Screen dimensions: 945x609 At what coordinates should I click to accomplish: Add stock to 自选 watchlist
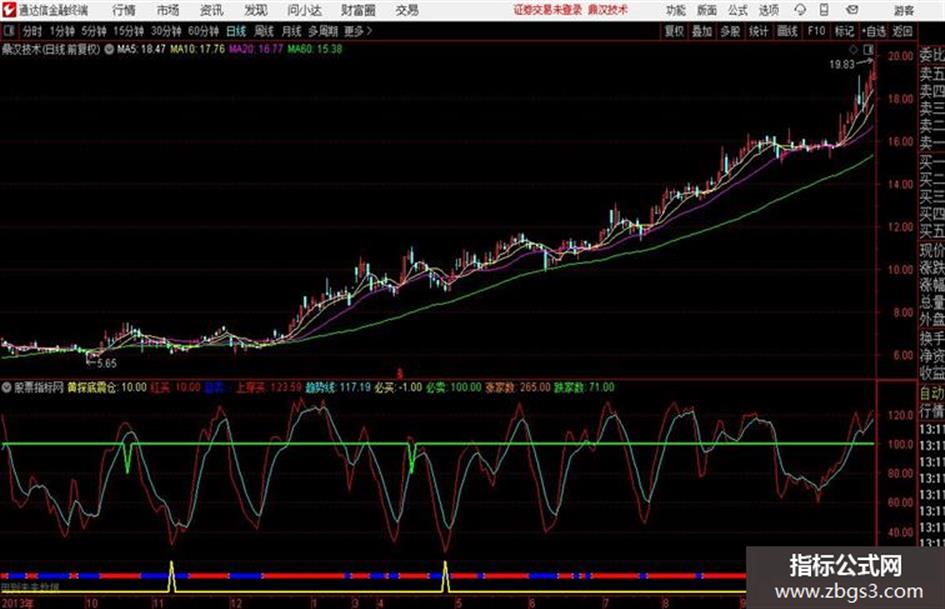click(874, 31)
